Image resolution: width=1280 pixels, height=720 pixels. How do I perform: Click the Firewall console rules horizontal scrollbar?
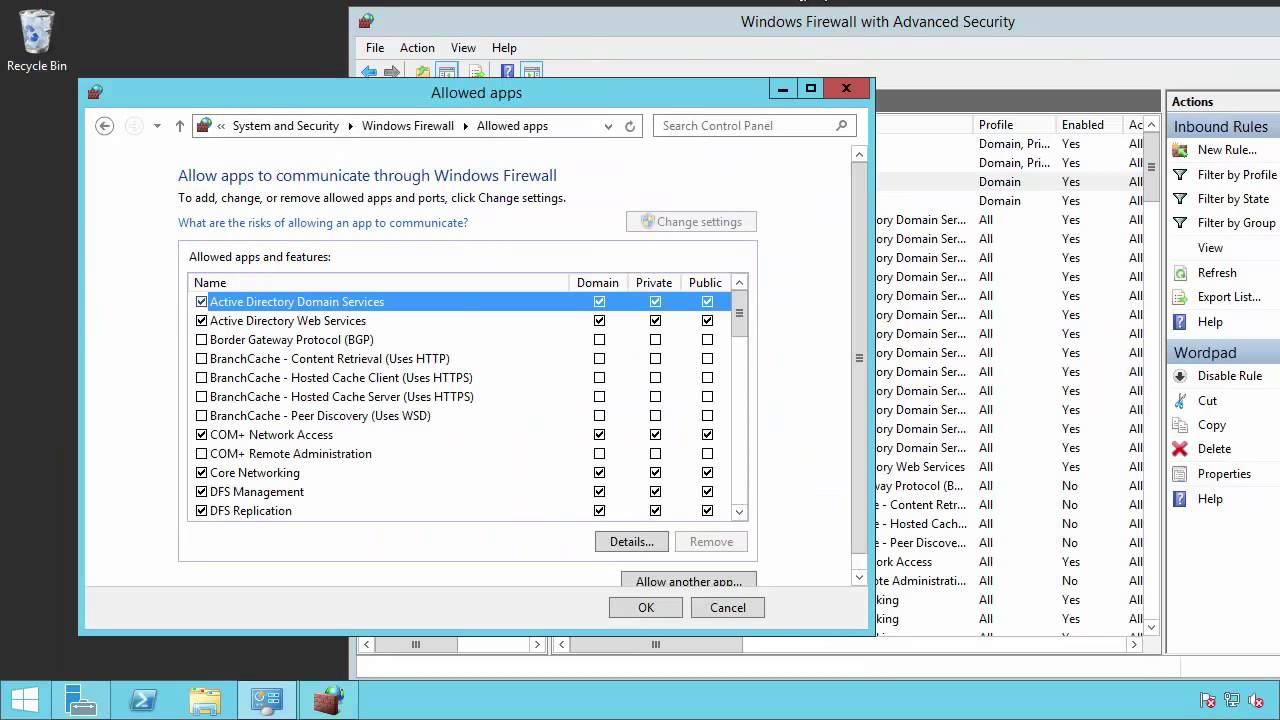[x=656, y=645]
